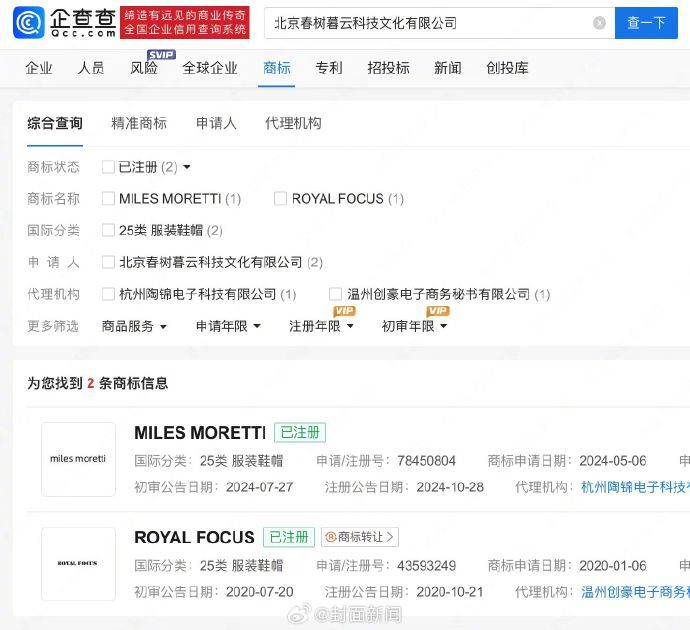Open the 全球企业 tab

210,68
